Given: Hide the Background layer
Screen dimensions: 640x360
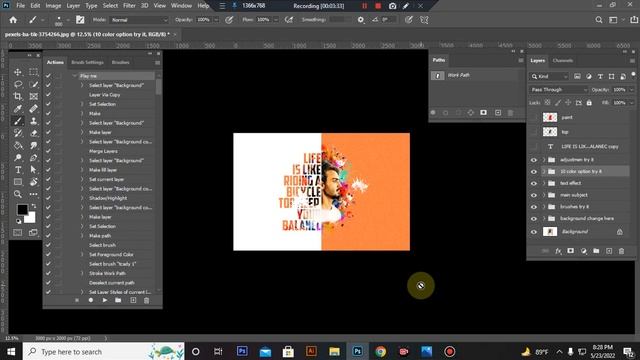Looking at the screenshot, I should (x=533, y=232).
